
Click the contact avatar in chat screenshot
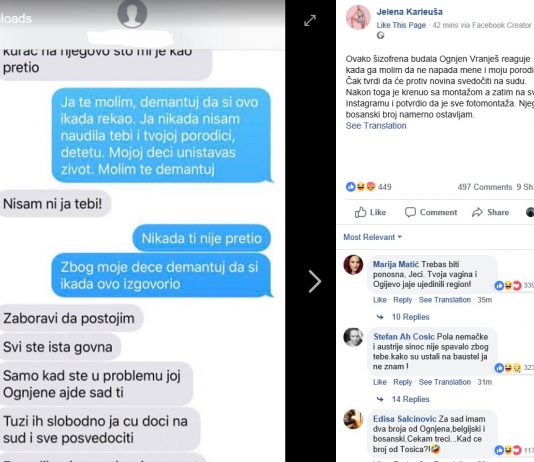click(x=132, y=13)
